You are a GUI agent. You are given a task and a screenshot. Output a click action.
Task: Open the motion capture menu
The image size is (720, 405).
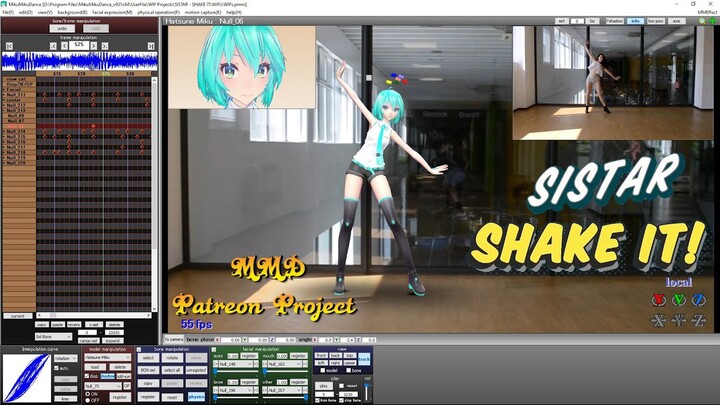202,12
